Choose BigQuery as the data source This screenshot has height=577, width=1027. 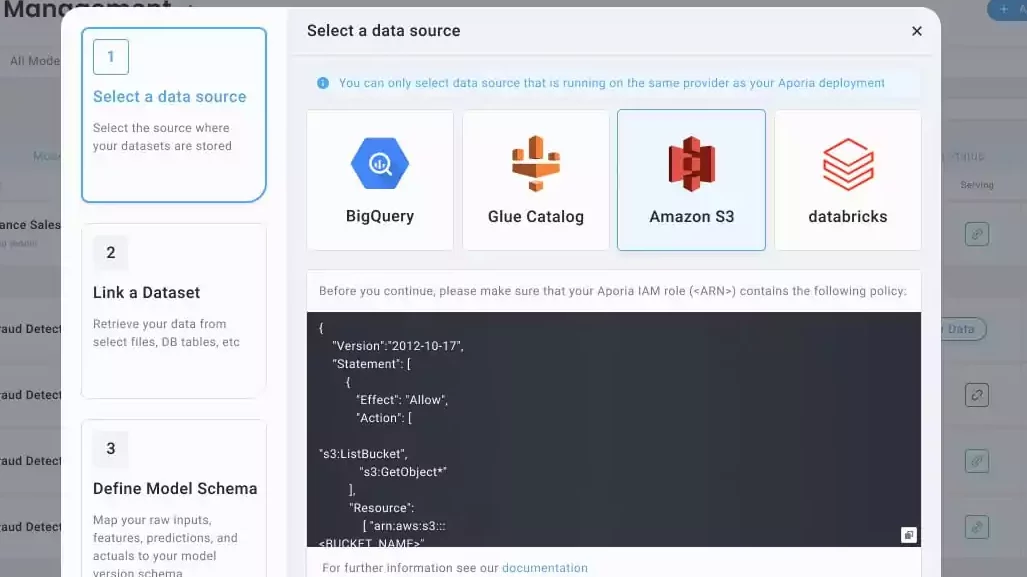[x=380, y=180]
